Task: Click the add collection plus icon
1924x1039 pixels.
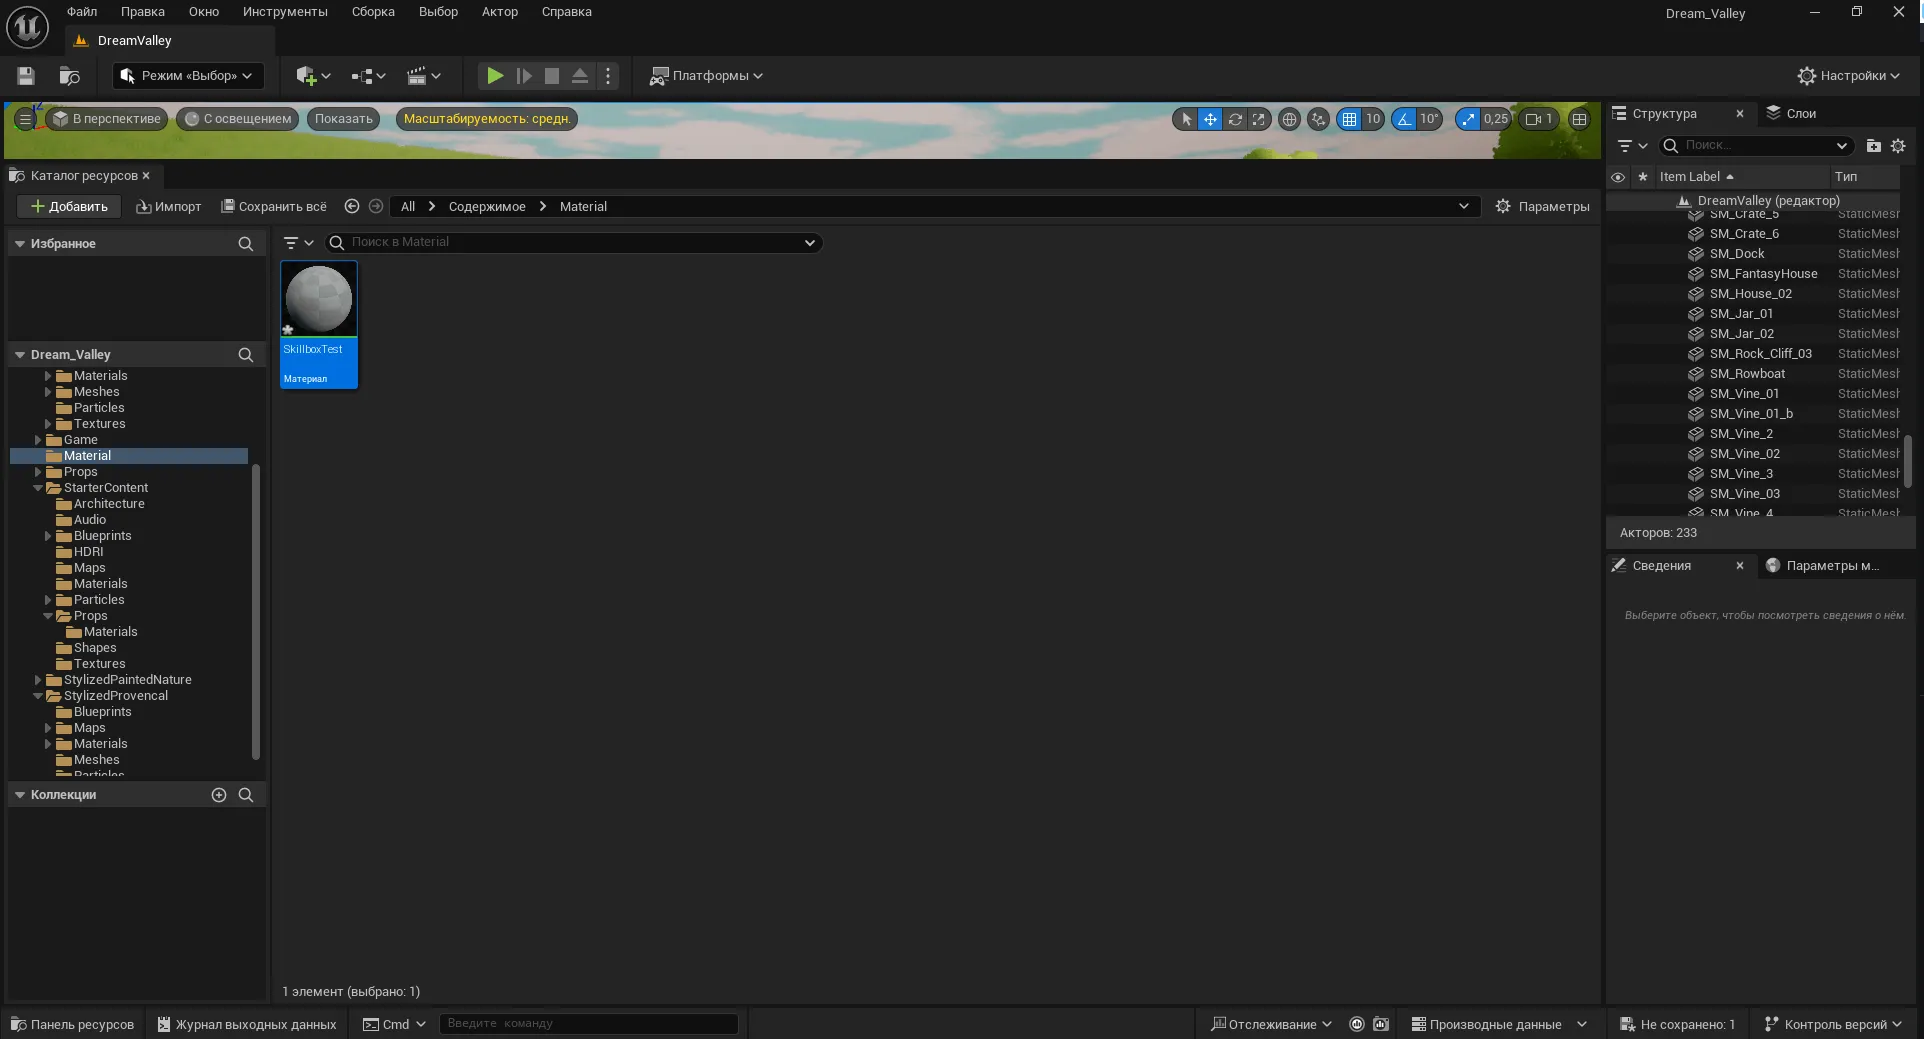Action: click(x=219, y=795)
